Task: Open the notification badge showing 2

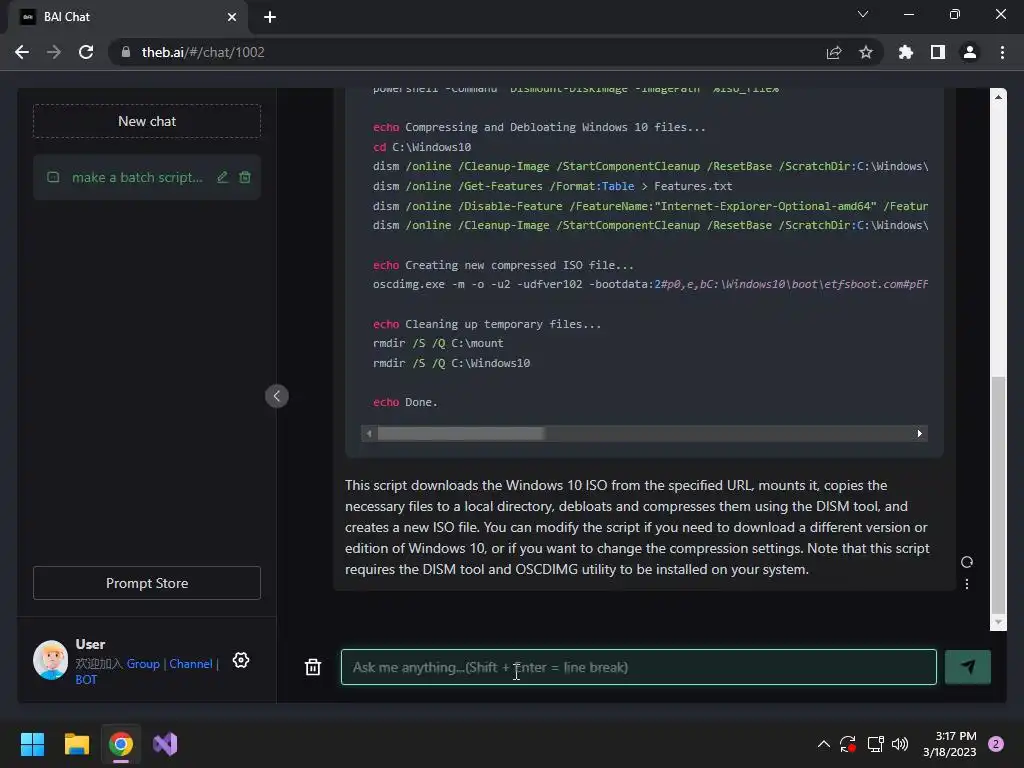Action: pyautogui.click(x=996, y=744)
